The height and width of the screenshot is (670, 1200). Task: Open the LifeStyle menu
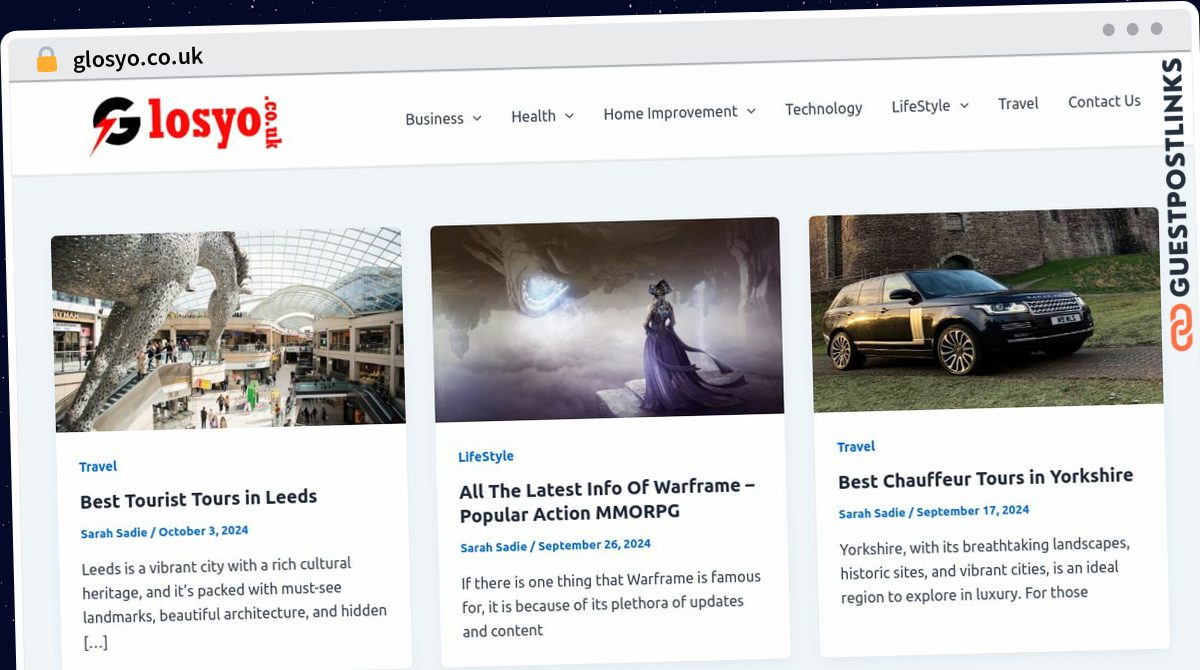[921, 105]
